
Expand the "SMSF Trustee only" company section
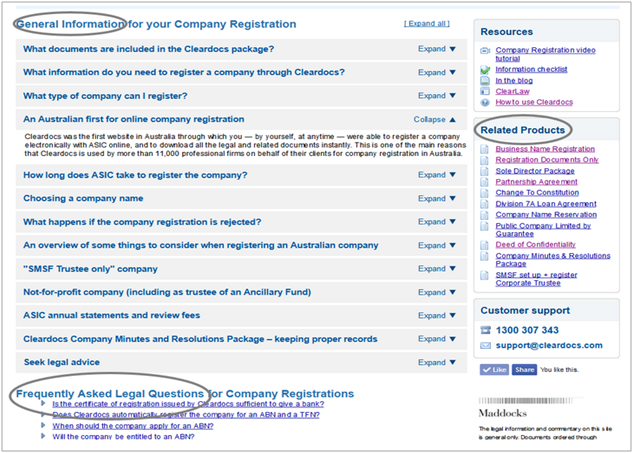pyautogui.click(x=437, y=269)
